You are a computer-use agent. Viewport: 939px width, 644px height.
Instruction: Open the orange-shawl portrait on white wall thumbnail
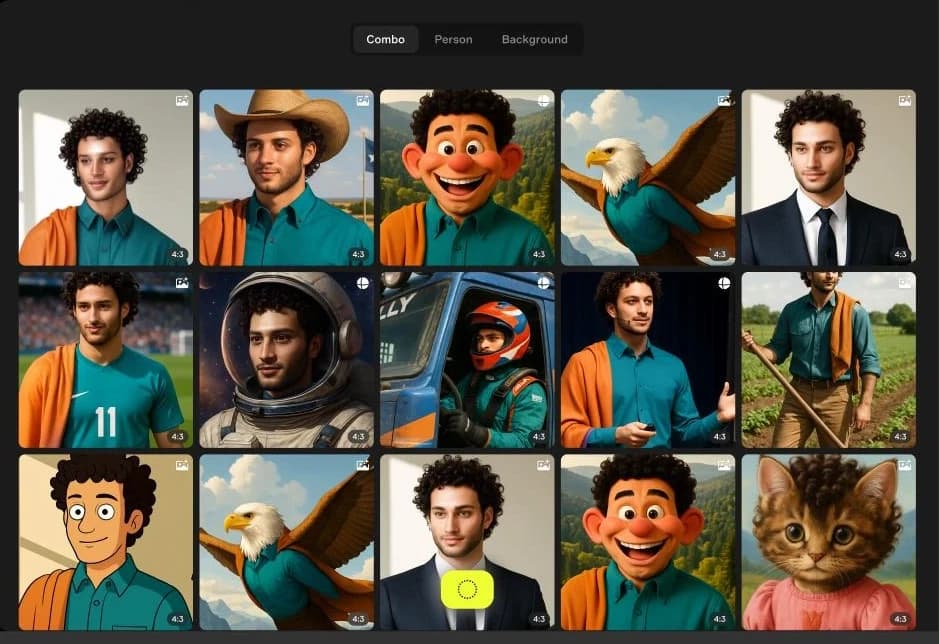click(105, 177)
